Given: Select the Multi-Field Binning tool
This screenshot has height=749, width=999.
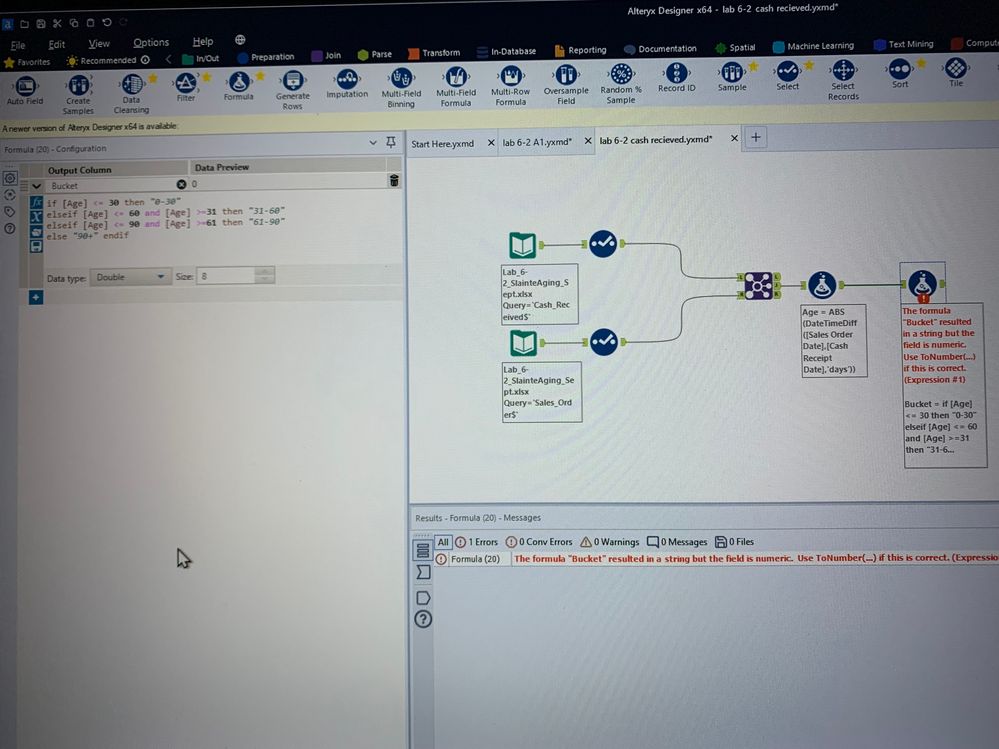Looking at the screenshot, I should [x=401, y=87].
